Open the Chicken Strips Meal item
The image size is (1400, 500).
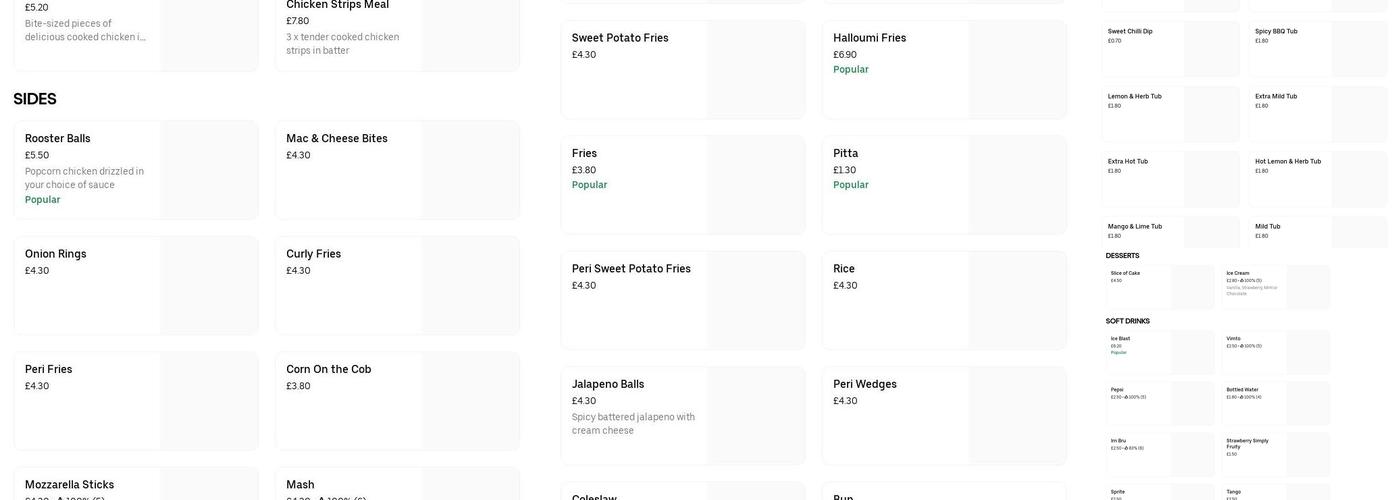coord(397,30)
